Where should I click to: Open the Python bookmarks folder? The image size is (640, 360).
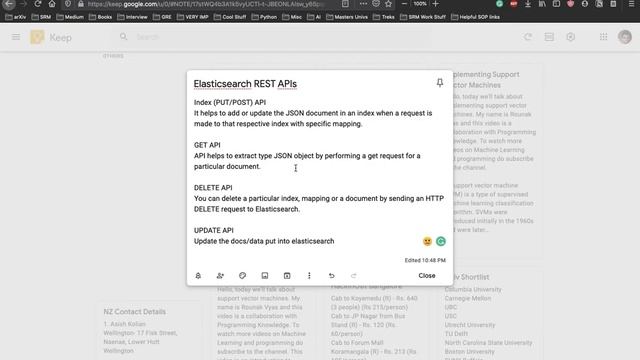(264, 17)
